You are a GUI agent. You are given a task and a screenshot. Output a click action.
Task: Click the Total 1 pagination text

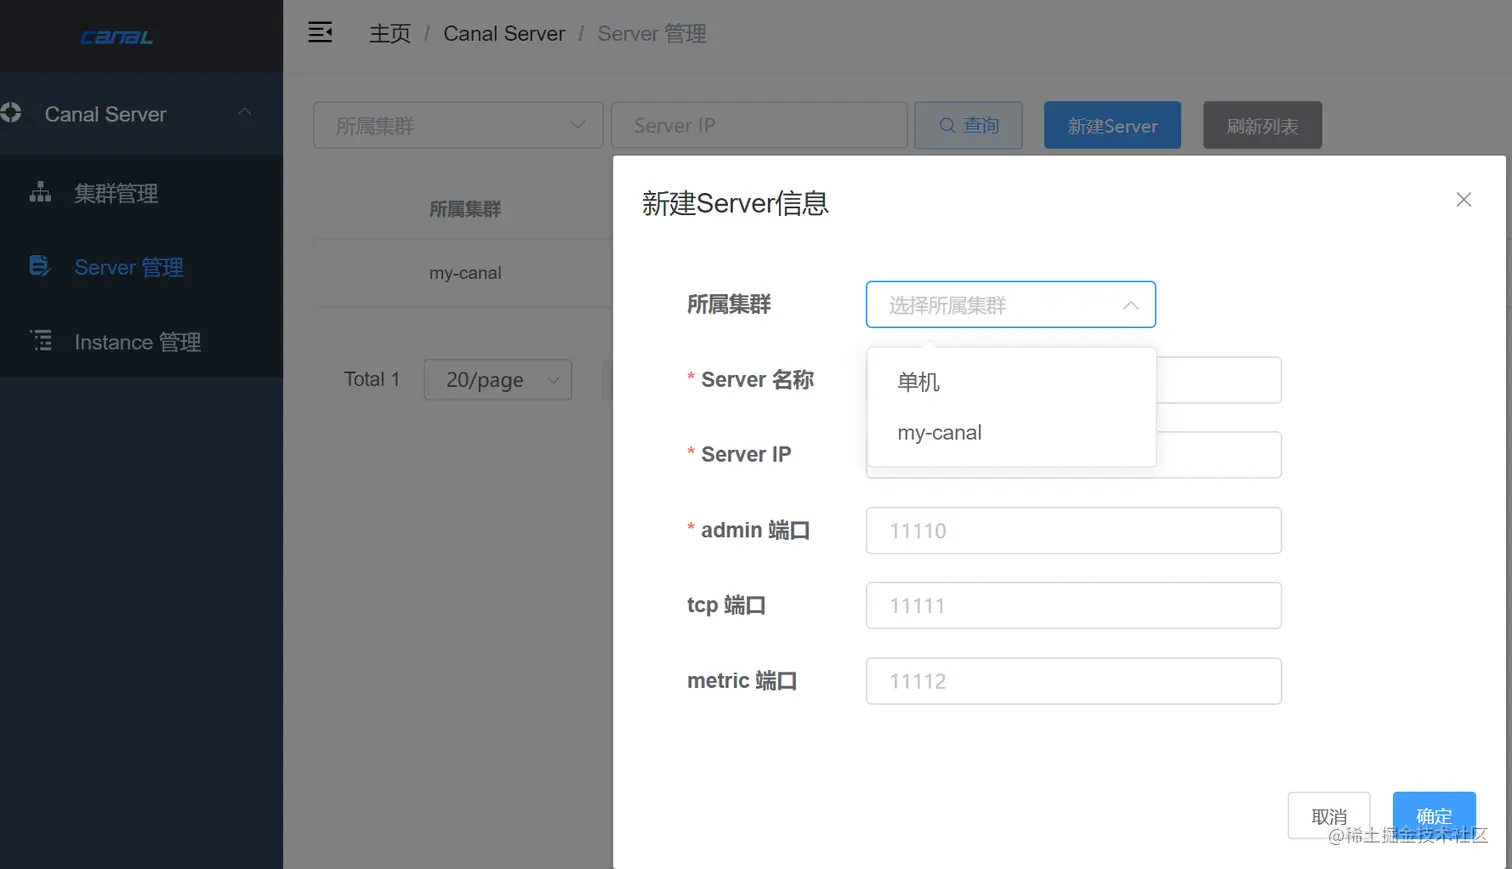coord(372,379)
